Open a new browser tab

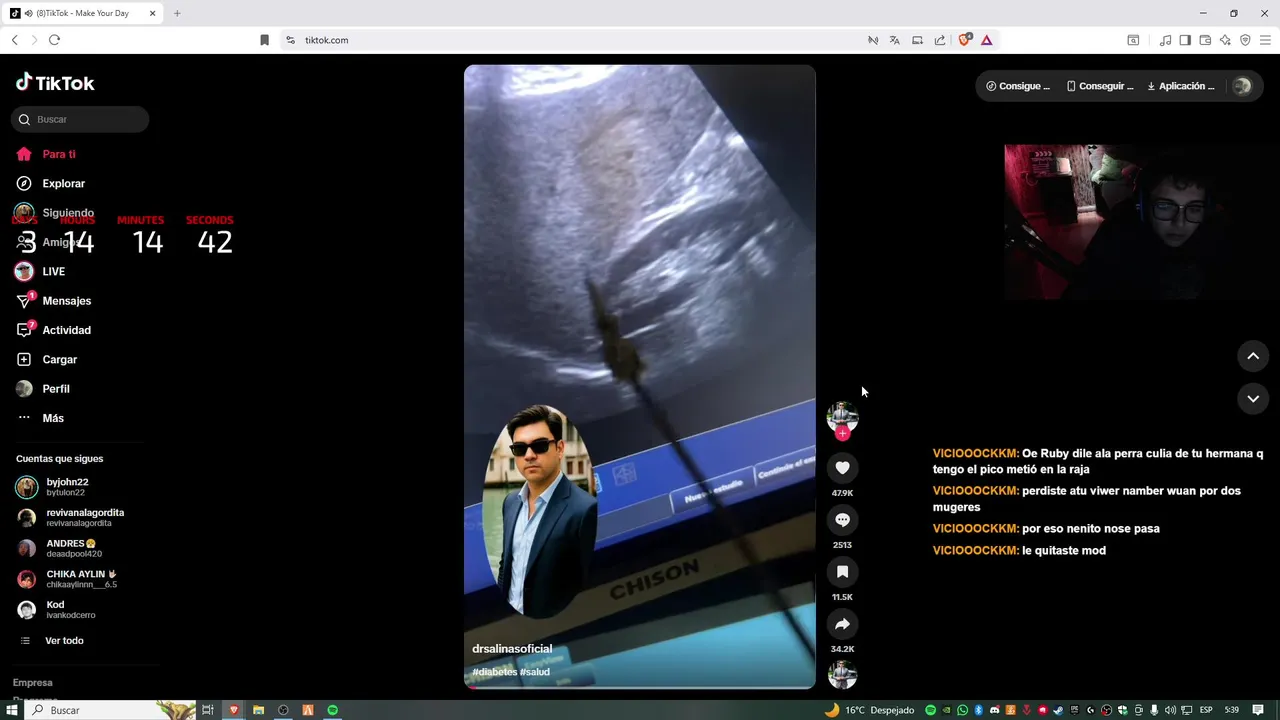pos(177,13)
